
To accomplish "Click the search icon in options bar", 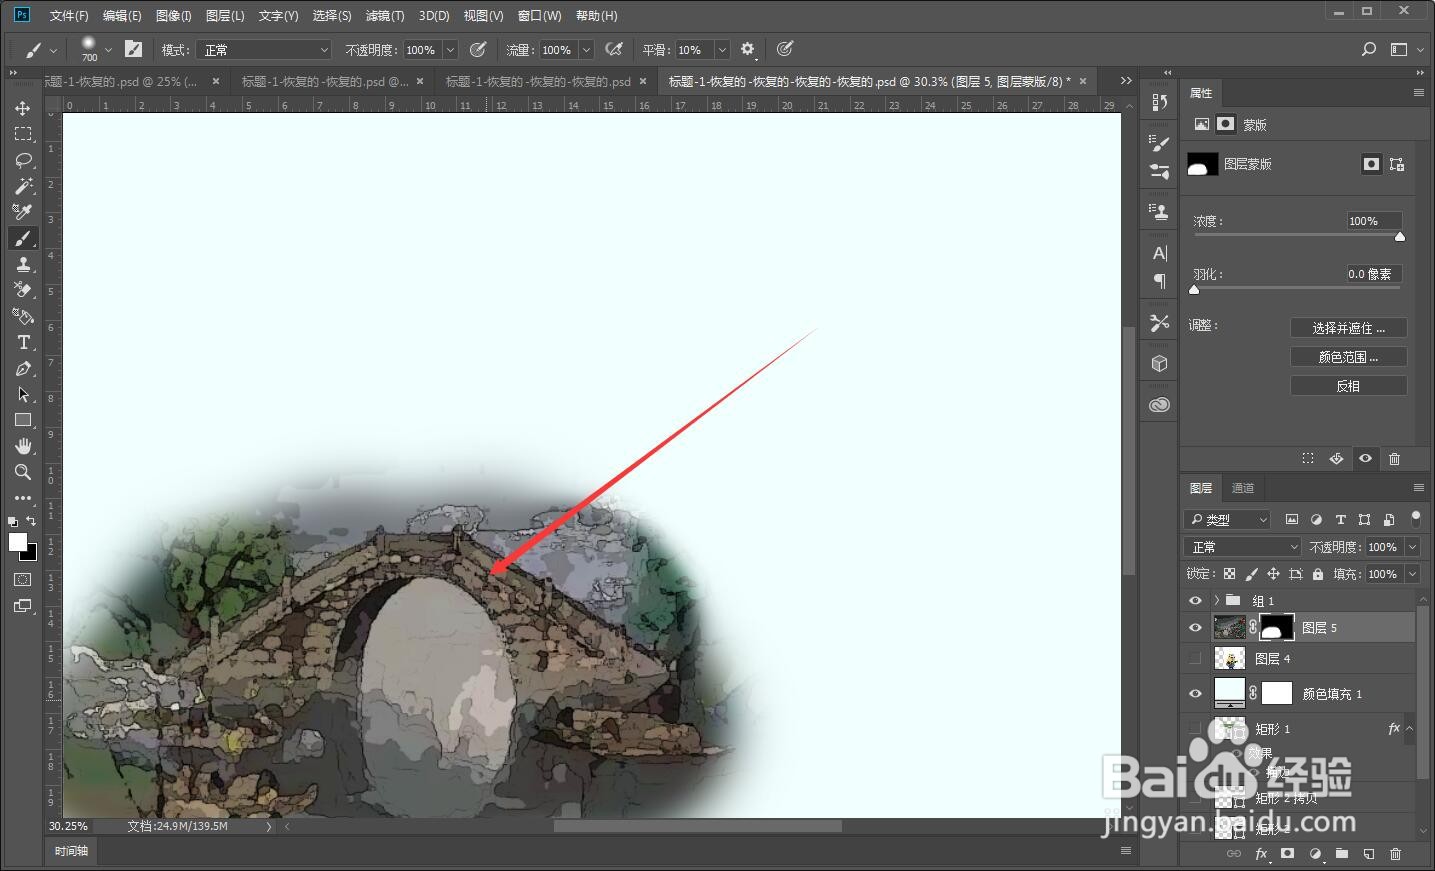I will click(x=1369, y=49).
